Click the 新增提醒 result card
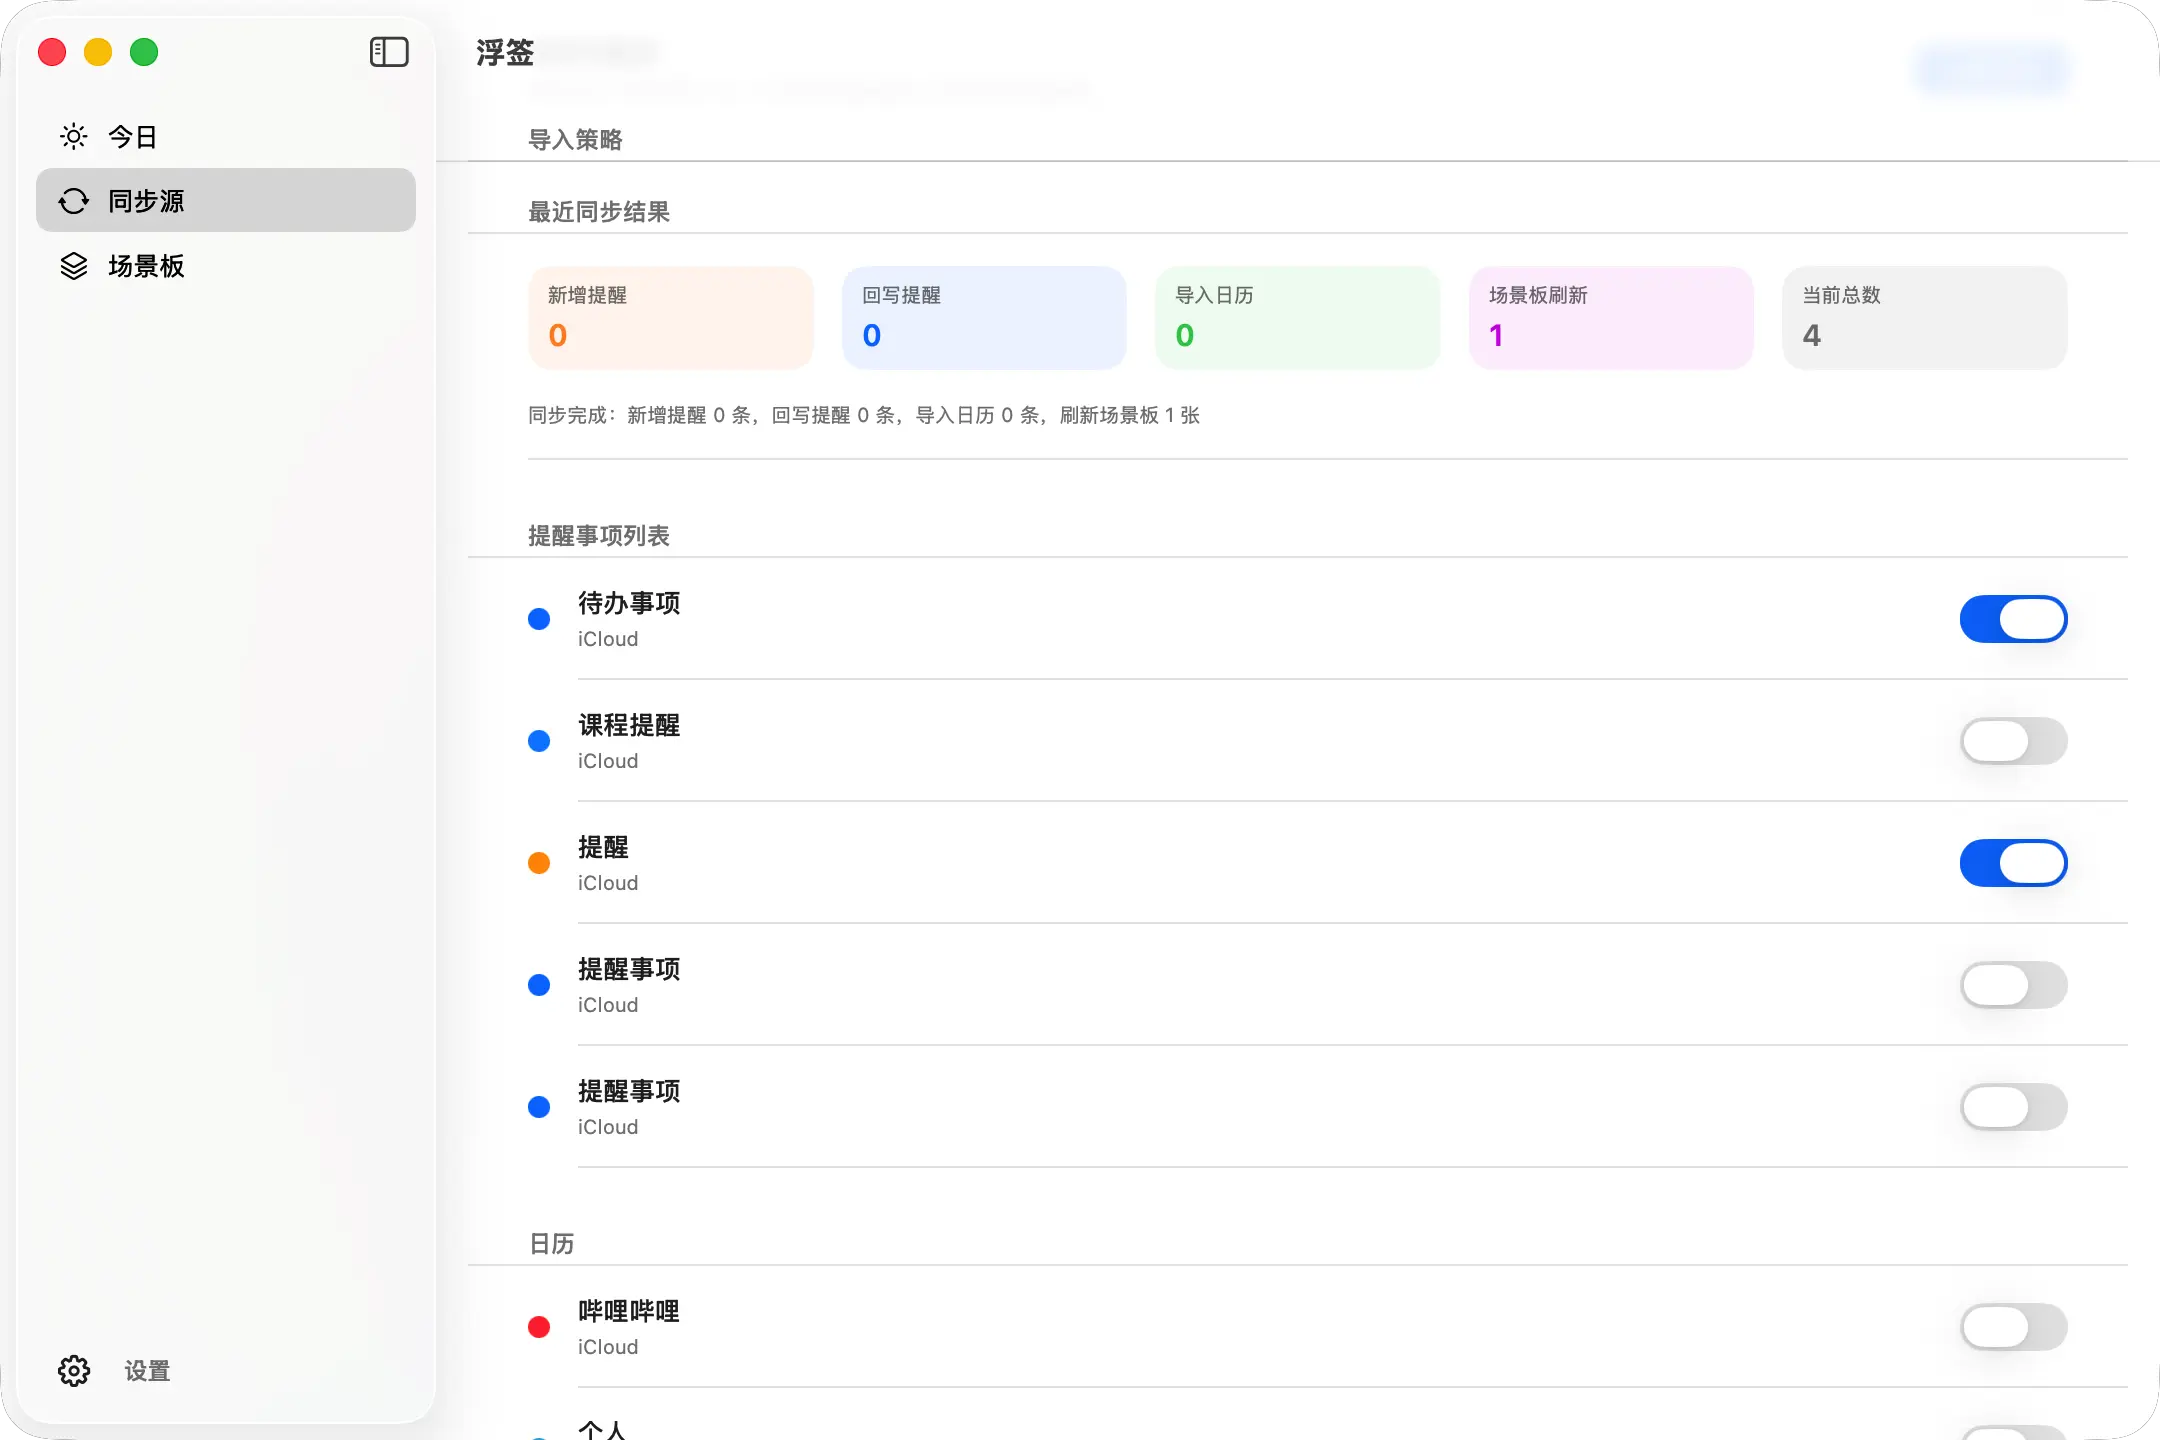The width and height of the screenshot is (2160, 1440). [670, 317]
